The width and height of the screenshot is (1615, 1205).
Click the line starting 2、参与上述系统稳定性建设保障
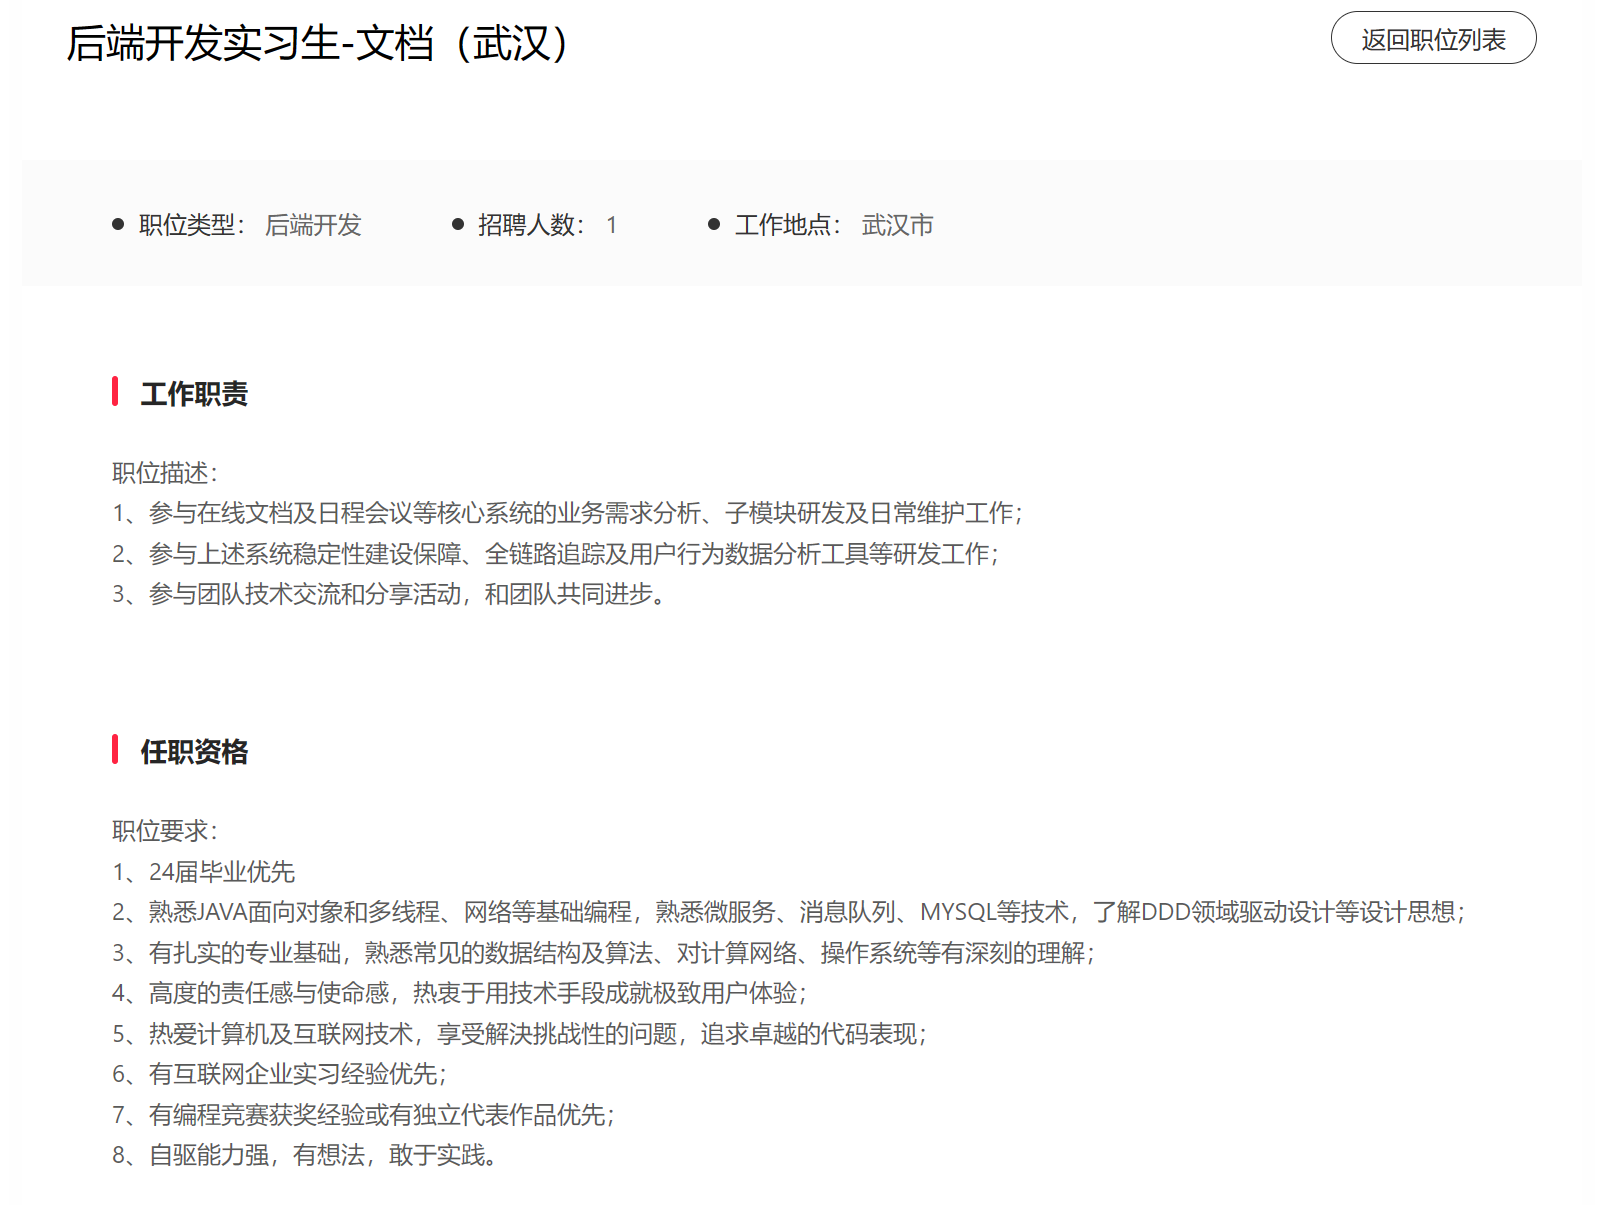(555, 554)
